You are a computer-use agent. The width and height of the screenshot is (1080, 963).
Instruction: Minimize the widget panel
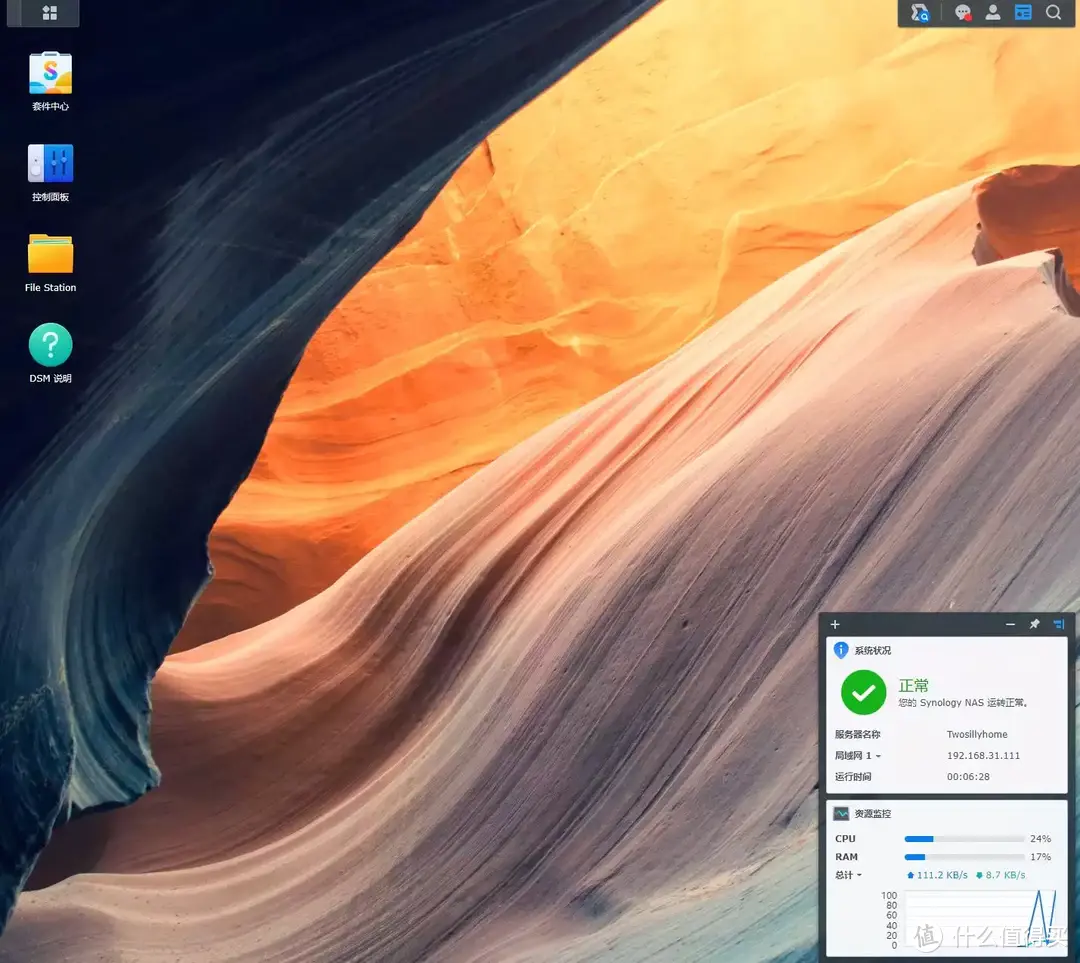[1010, 624]
